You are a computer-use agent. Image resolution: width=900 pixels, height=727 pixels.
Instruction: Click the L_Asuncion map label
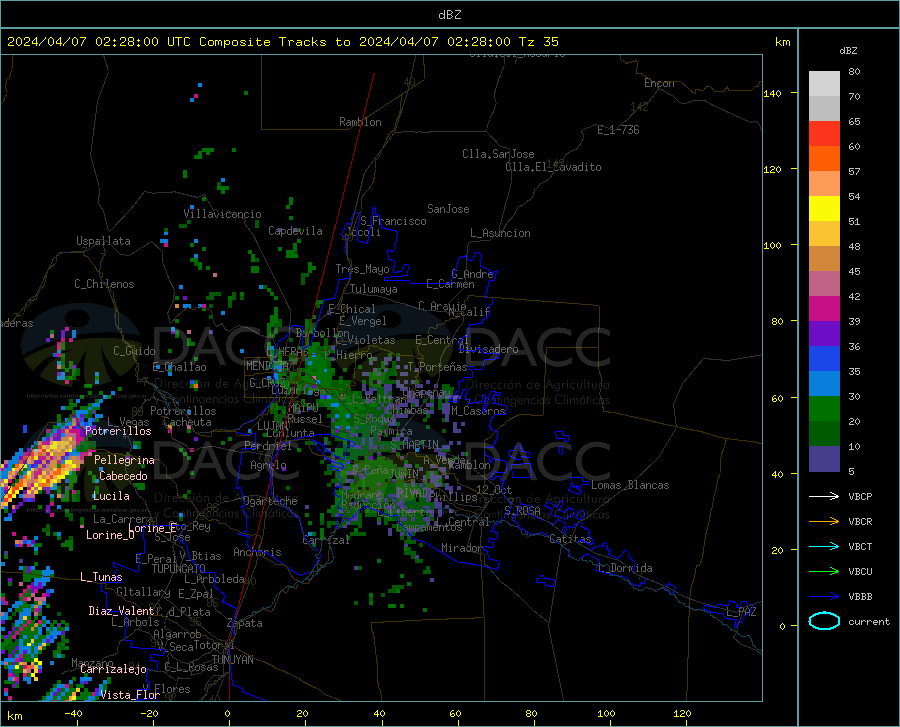coord(500,233)
